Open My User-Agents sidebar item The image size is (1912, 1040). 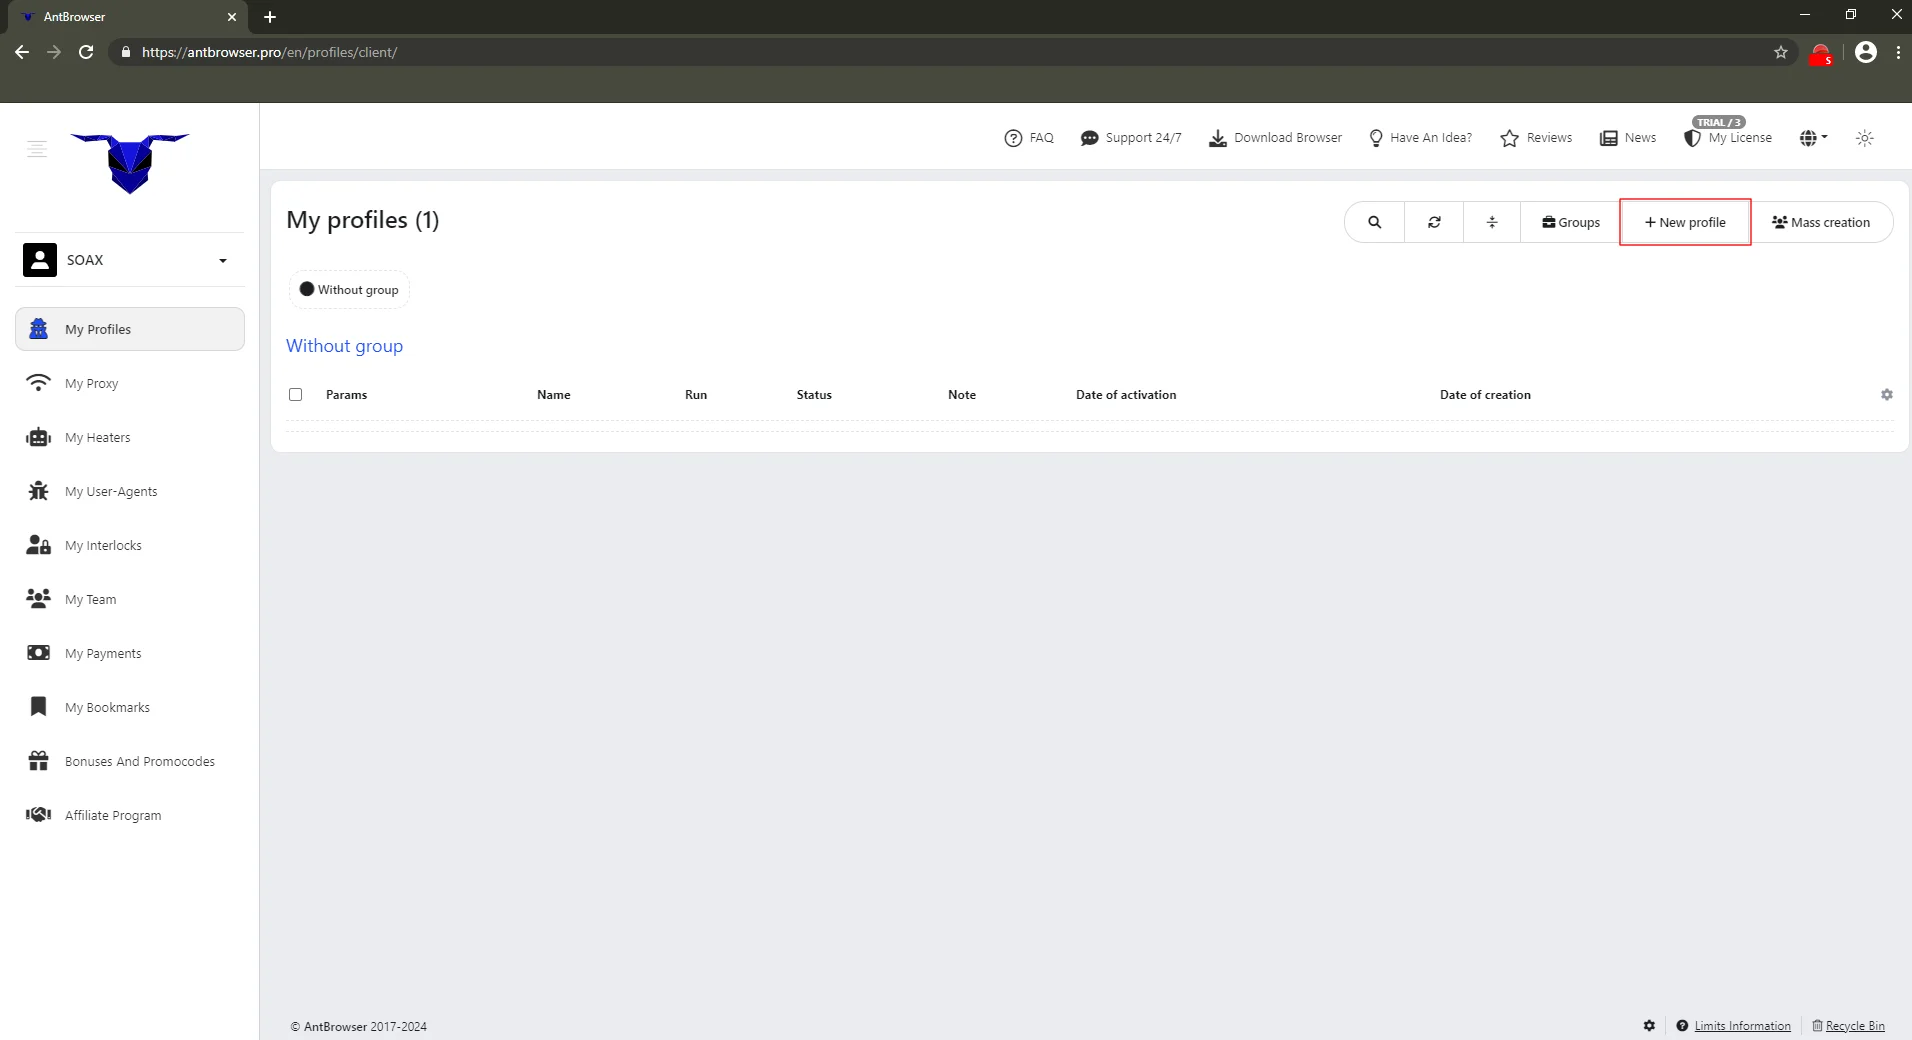[x=110, y=491]
